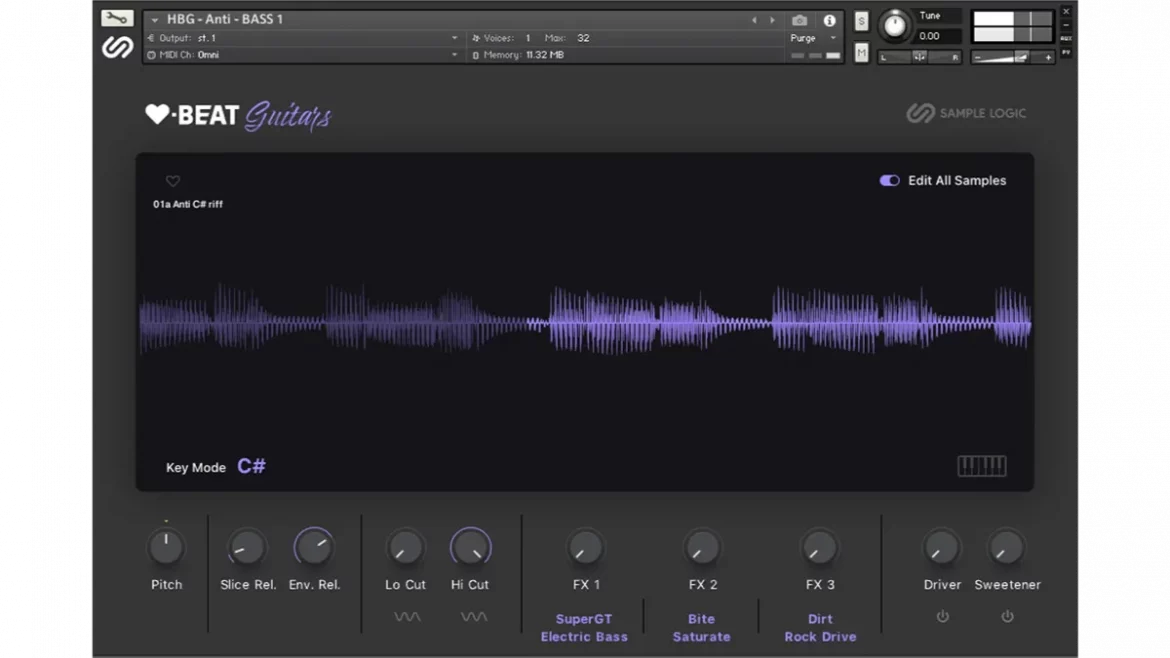Image resolution: width=1170 pixels, height=658 pixels.
Task: Open the Bite Saturate effect selector
Action: [701, 628]
